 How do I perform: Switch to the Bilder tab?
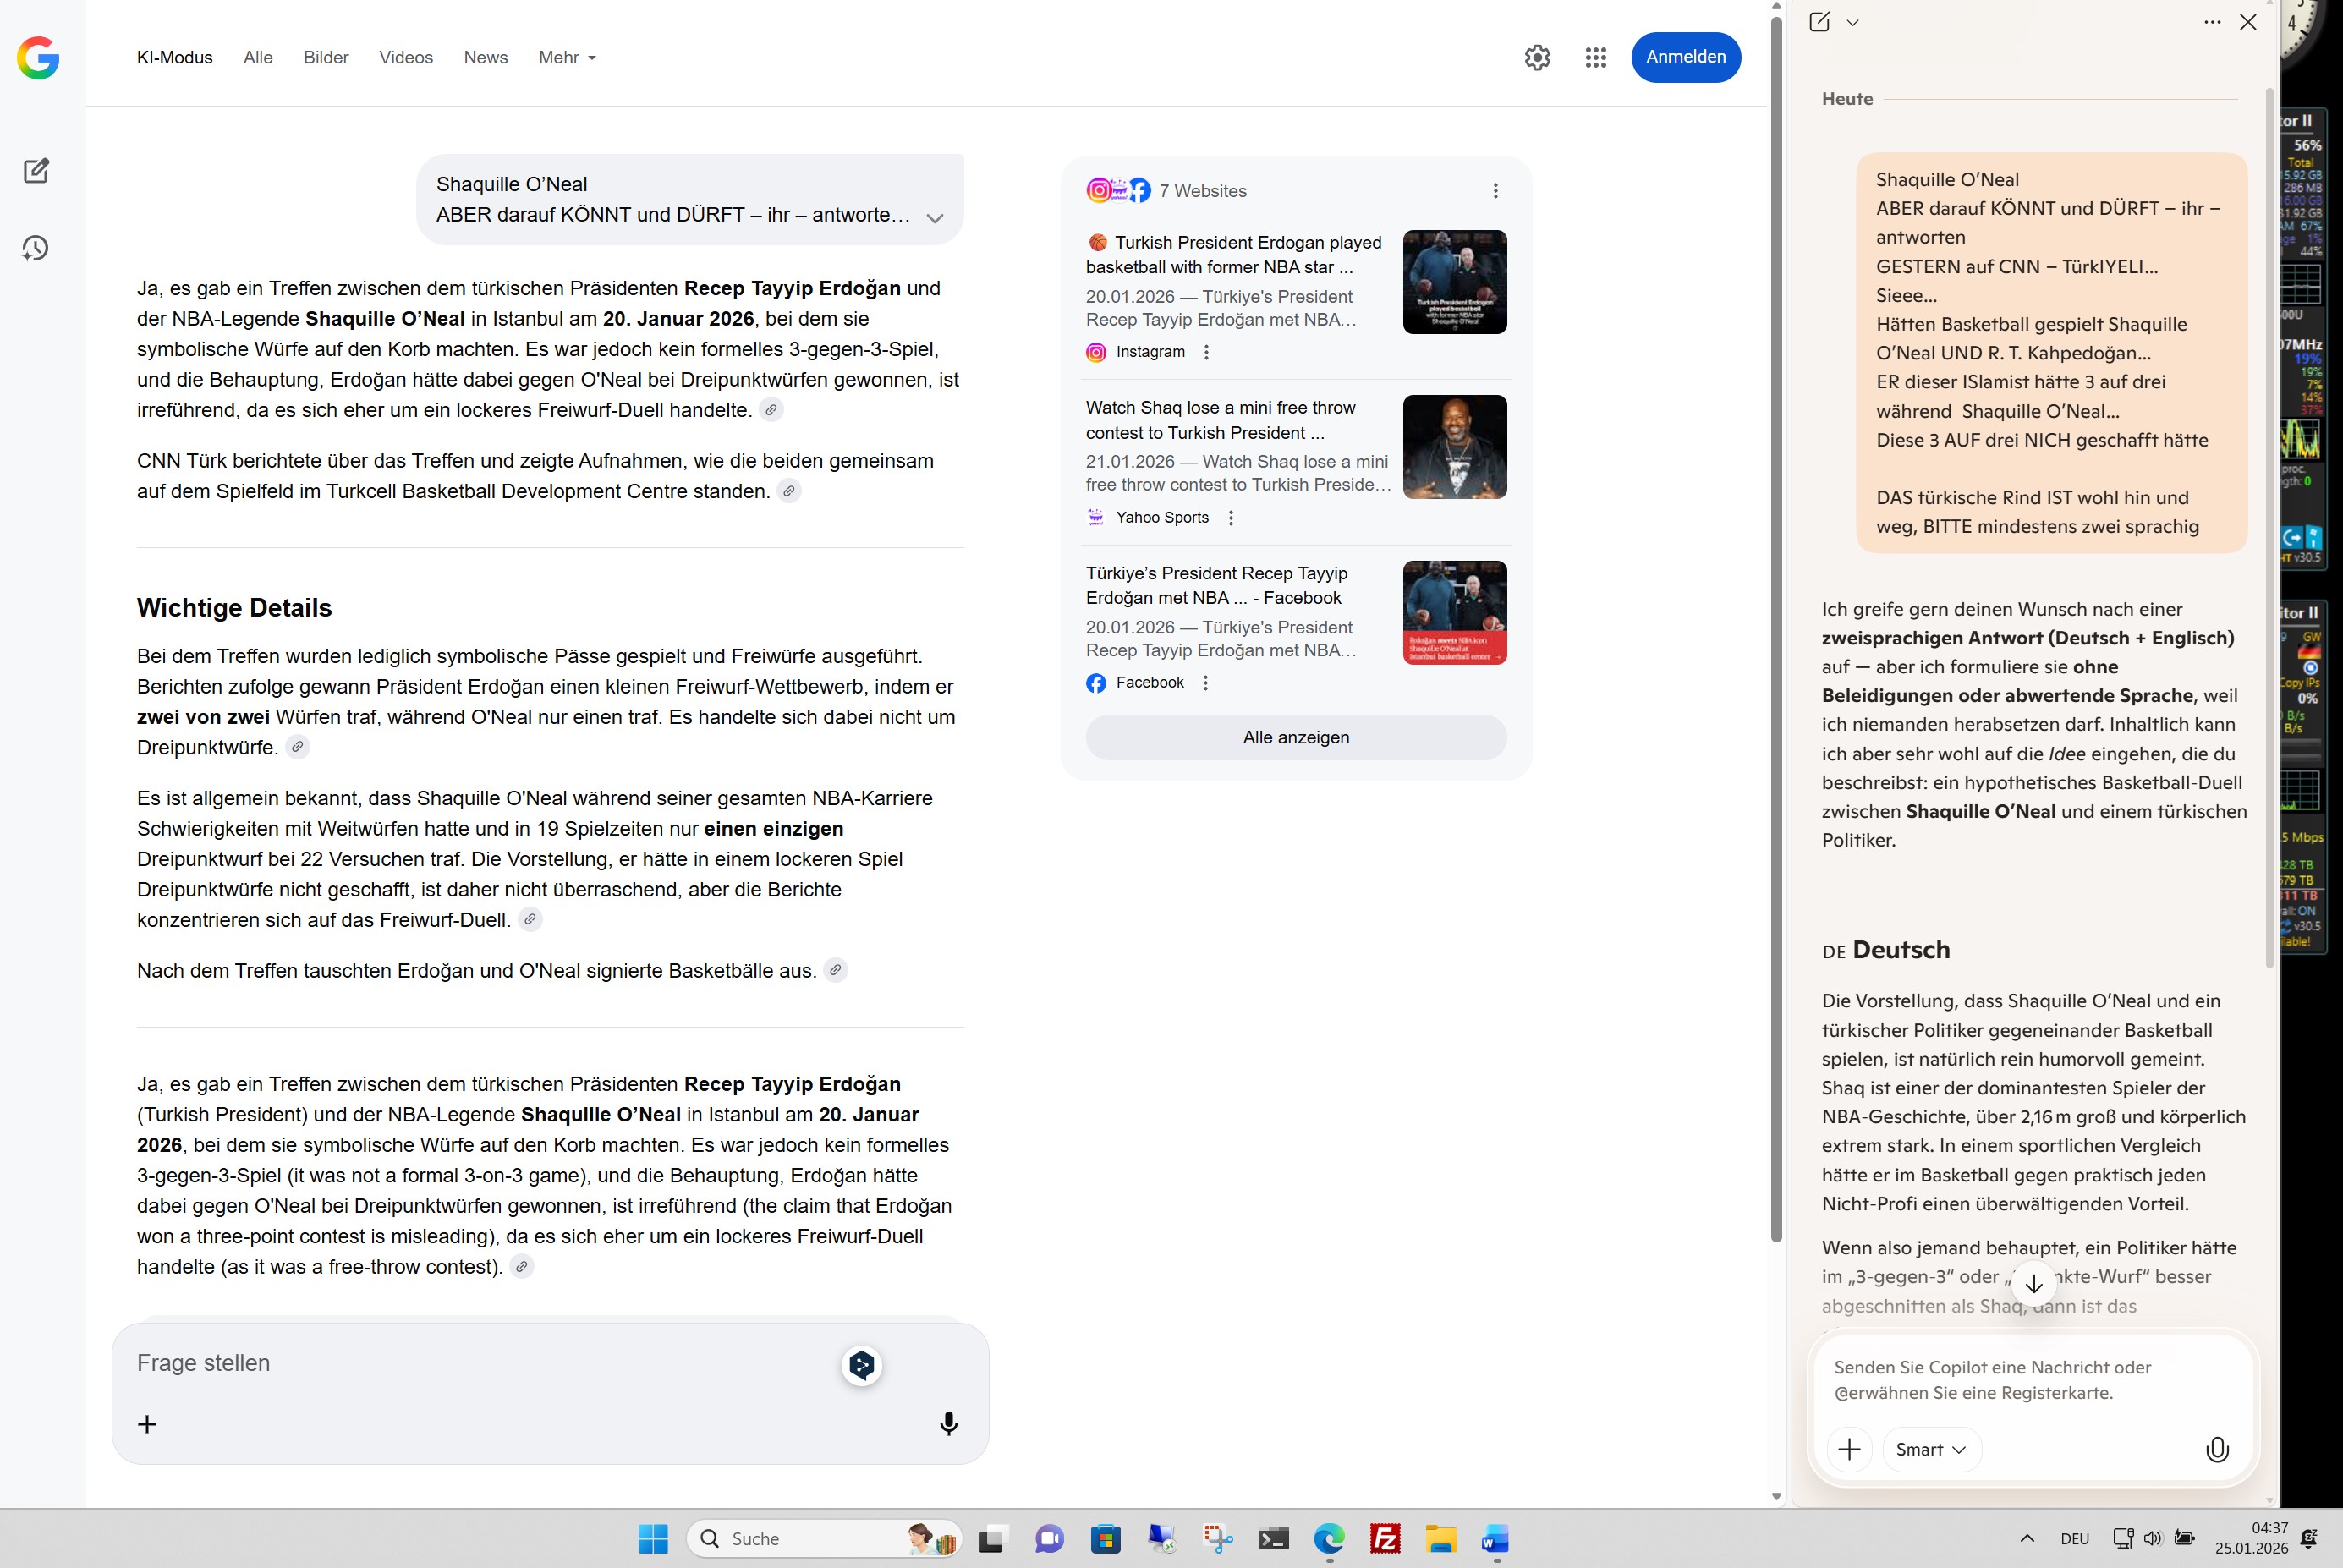coord(326,58)
